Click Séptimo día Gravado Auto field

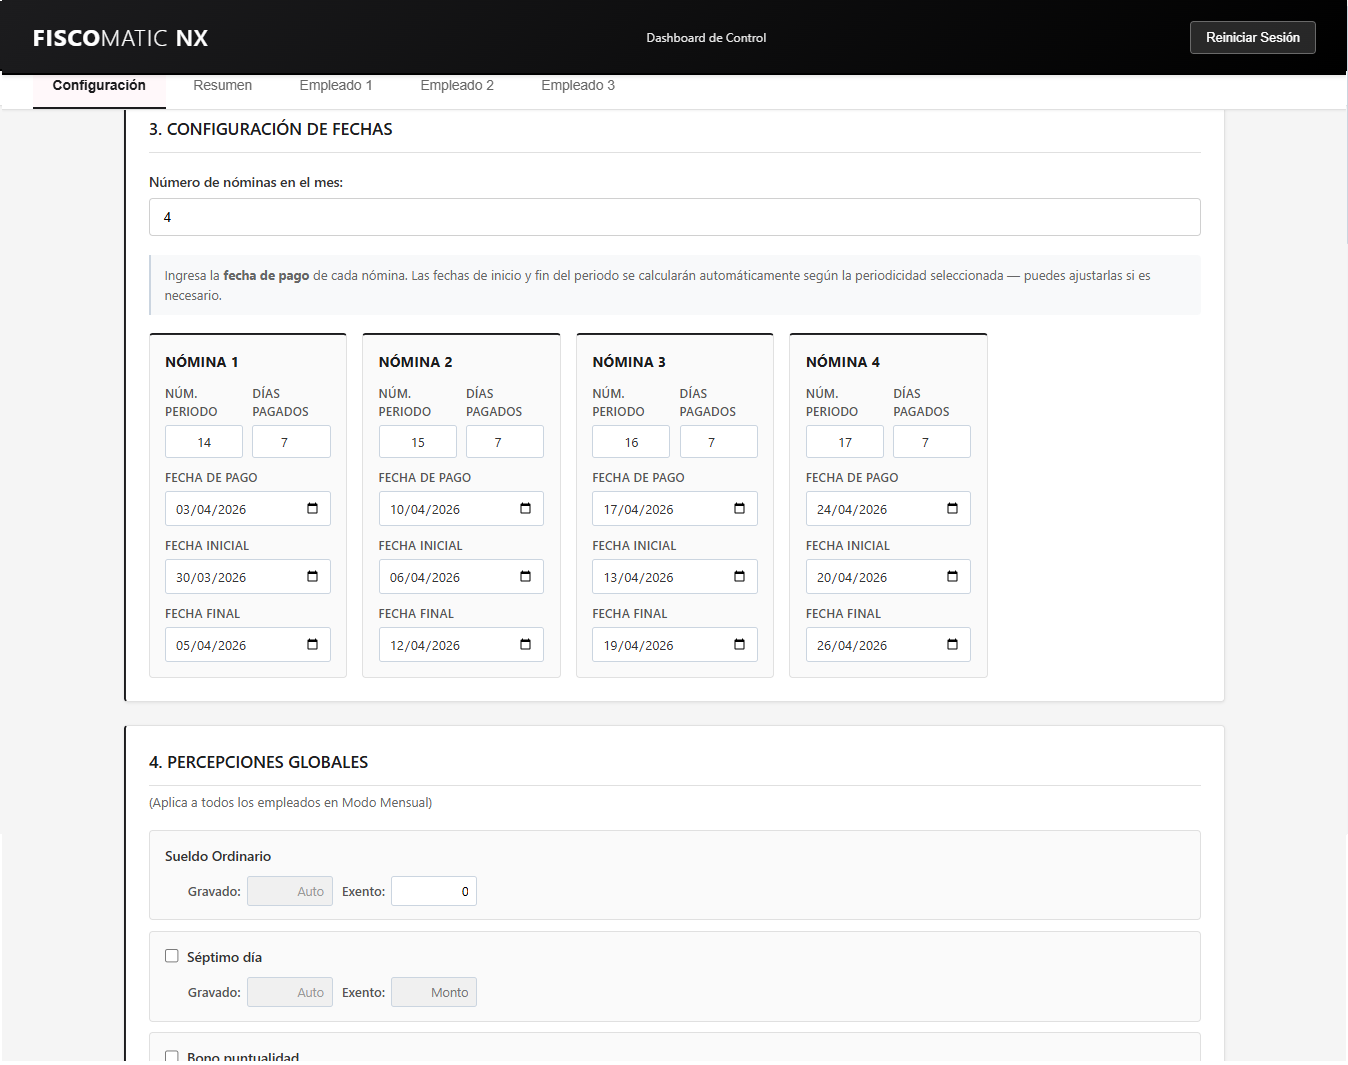290,992
